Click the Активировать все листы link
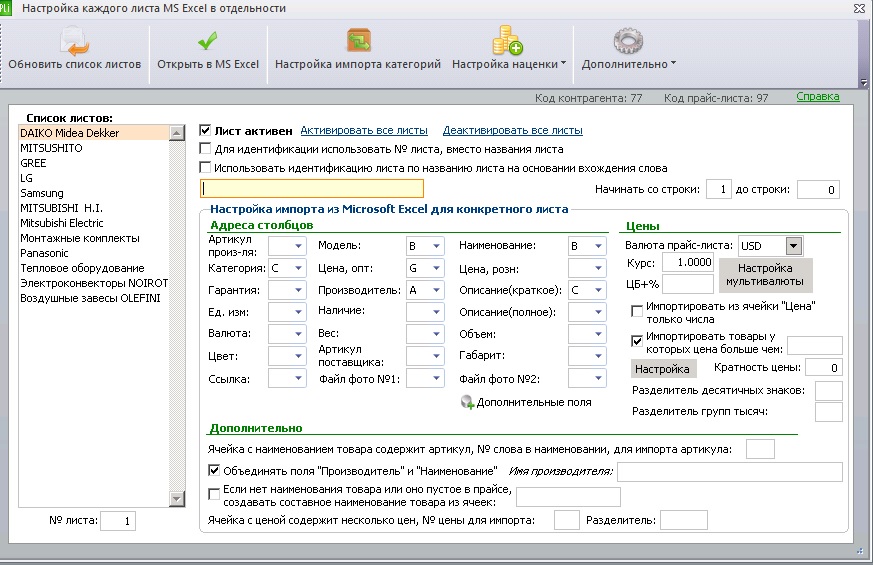 pyautogui.click(x=364, y=130)
